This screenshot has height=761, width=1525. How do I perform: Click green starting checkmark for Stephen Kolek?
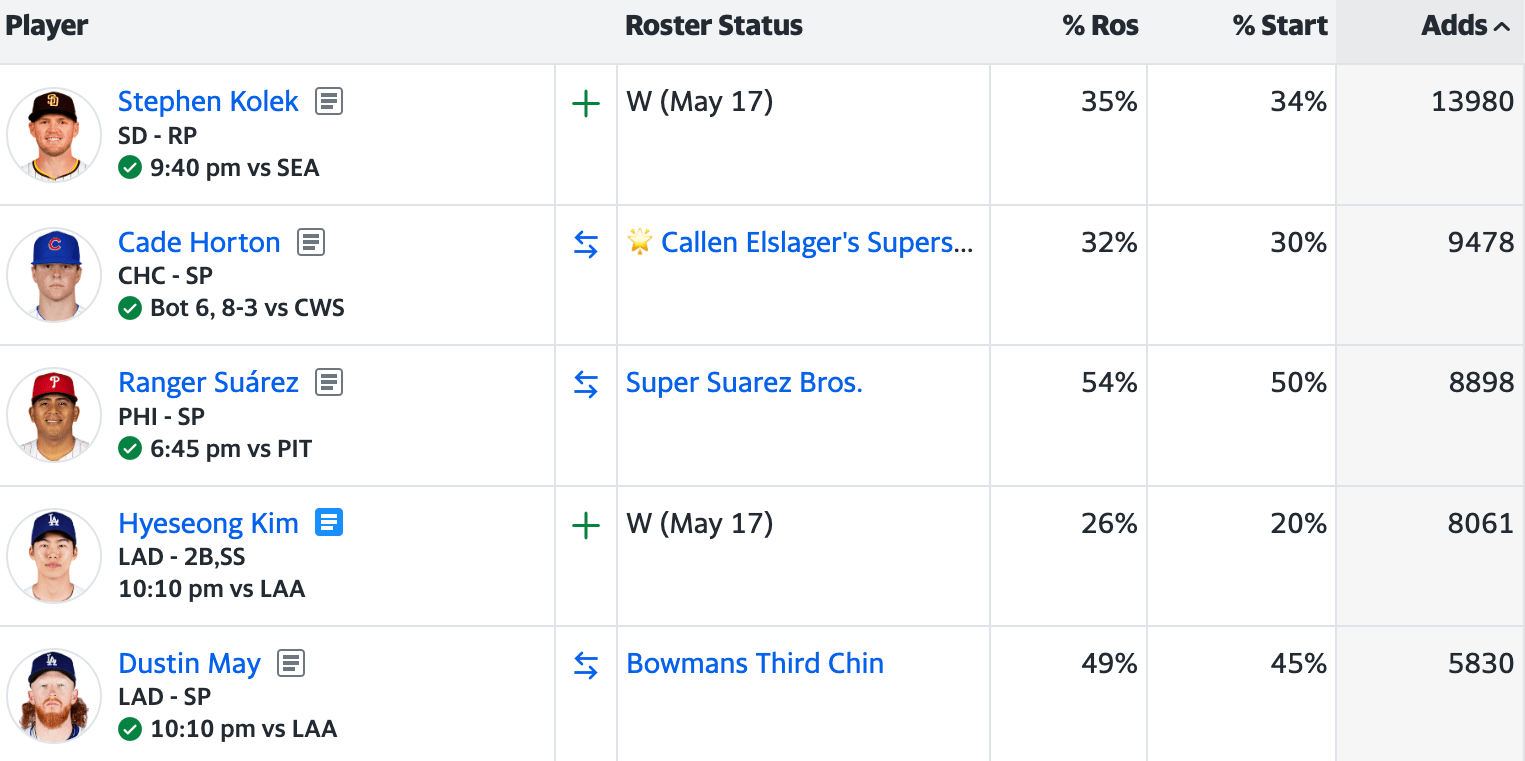click(130, 168)
